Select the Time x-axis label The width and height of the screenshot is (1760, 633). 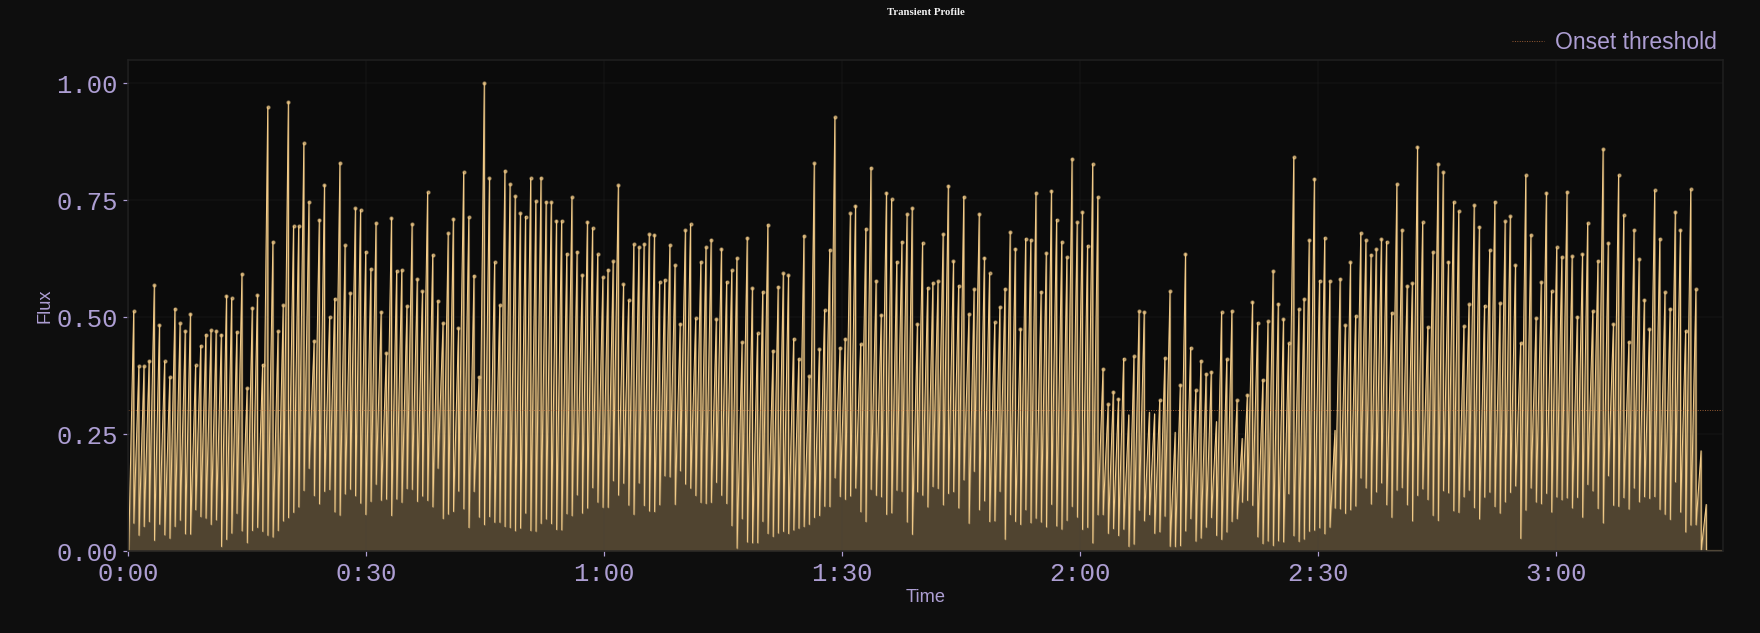click(925, 596)
